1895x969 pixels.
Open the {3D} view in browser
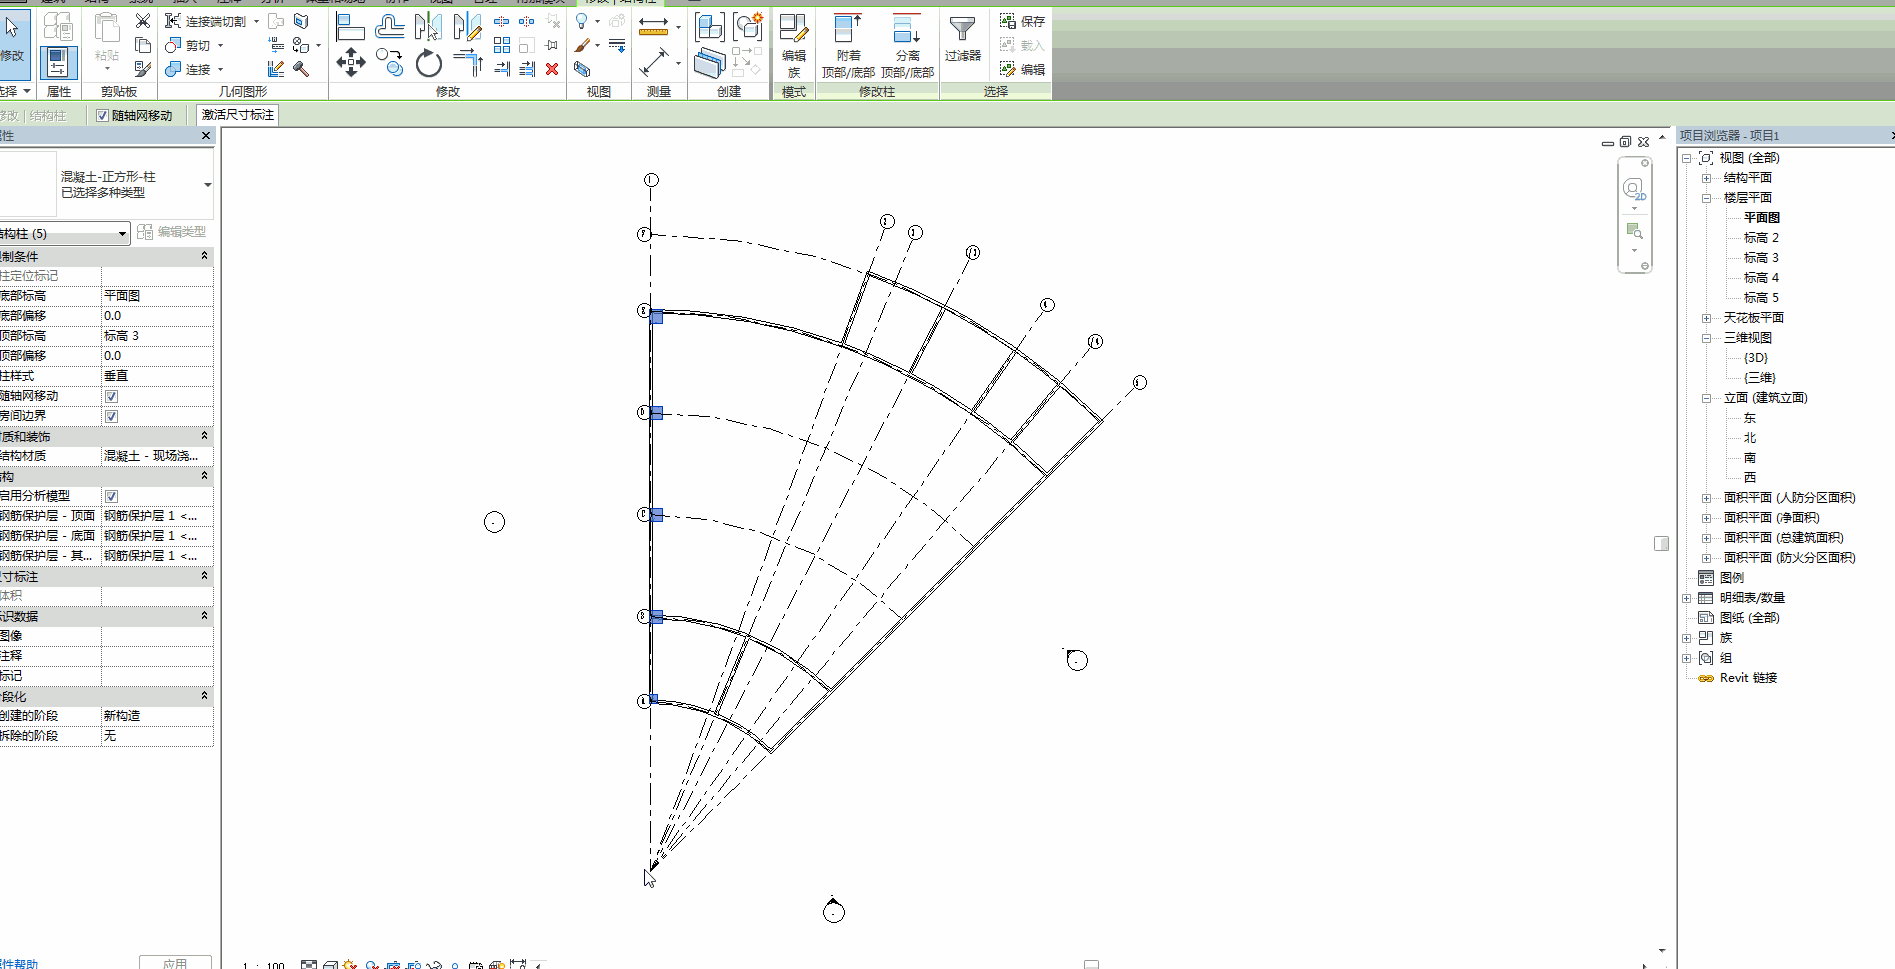coord(1755,358)
